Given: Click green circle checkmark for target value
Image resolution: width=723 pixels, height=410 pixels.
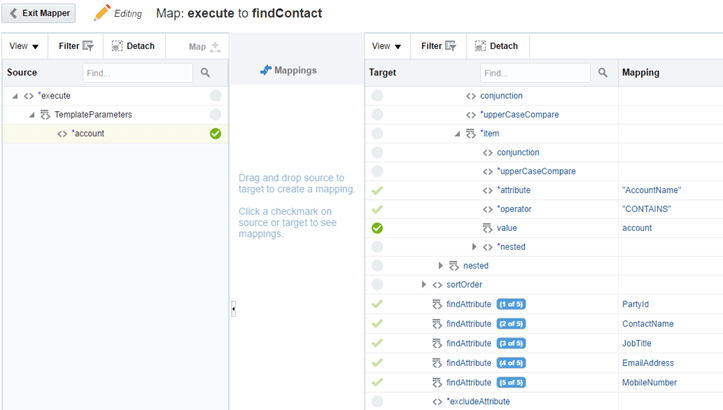Looking at the screenshot, I should pos(377,228).
